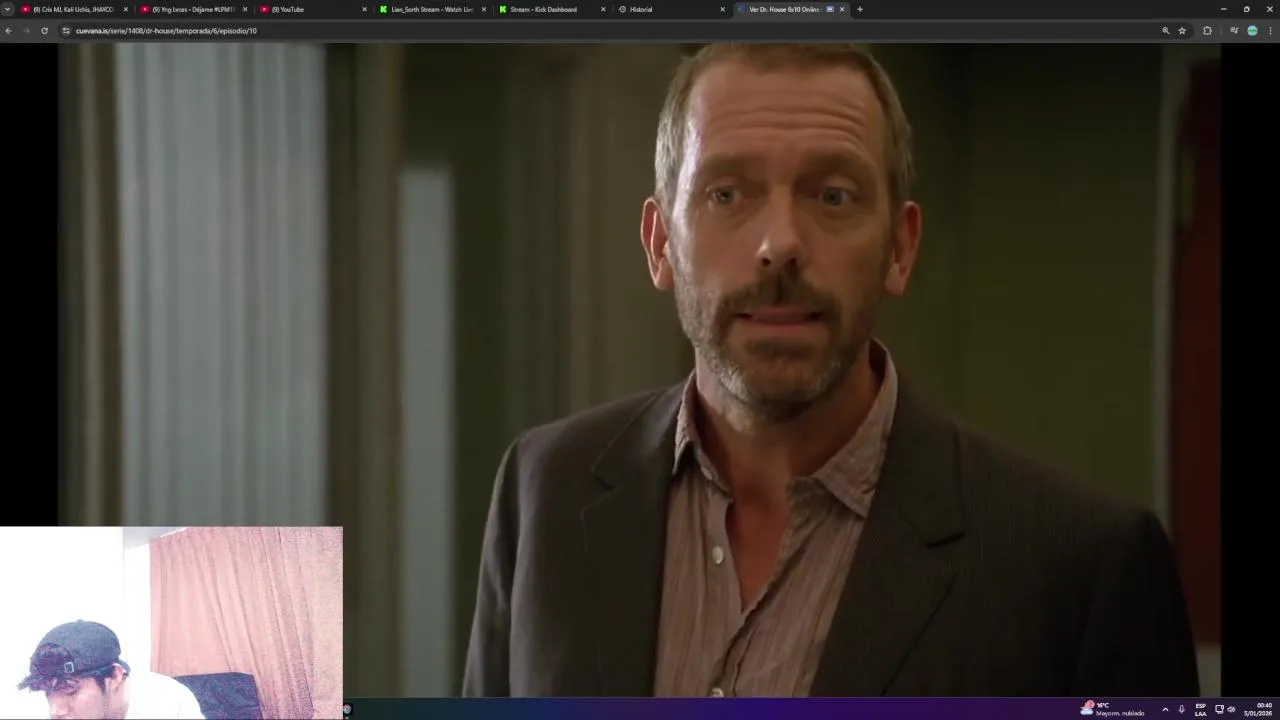
Task: Open the clock and date 00:40
Action: [1258, 709]
